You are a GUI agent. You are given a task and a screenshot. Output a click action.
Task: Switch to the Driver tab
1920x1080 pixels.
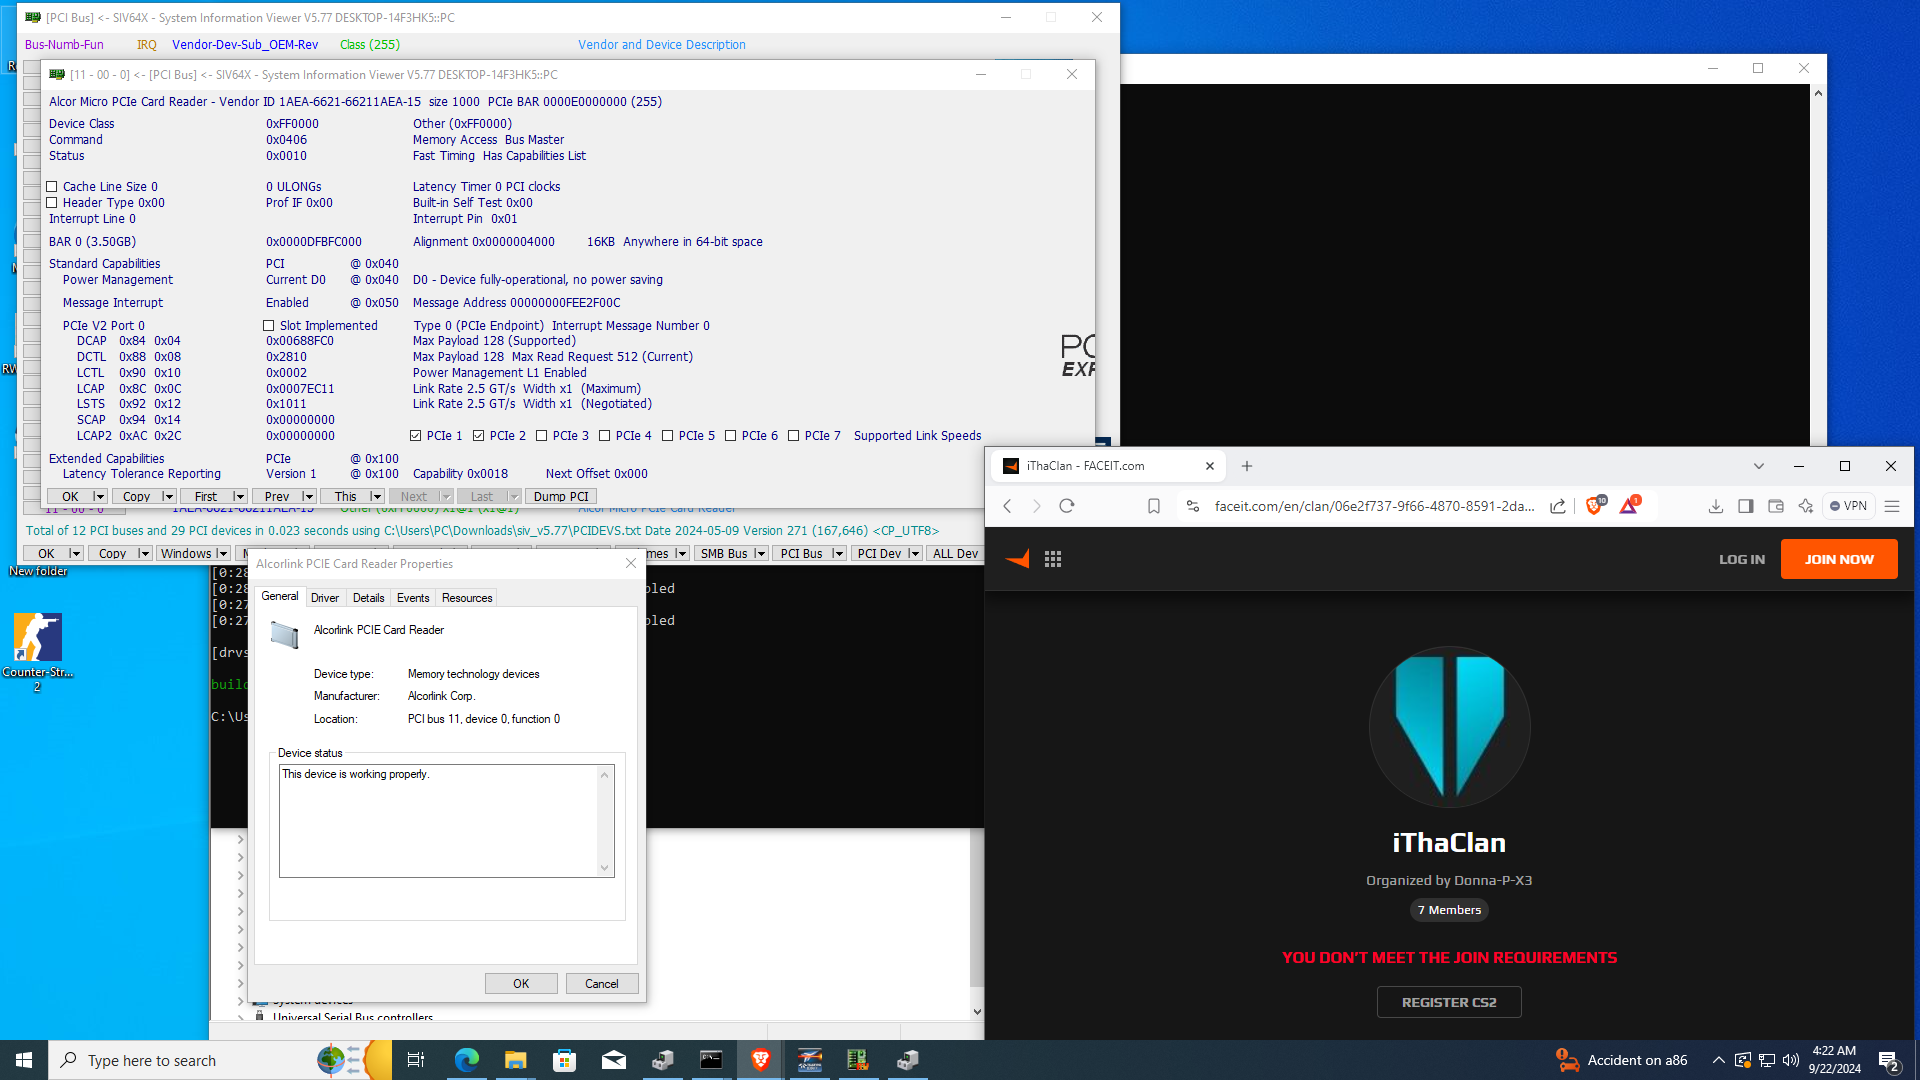coord(324,598)
